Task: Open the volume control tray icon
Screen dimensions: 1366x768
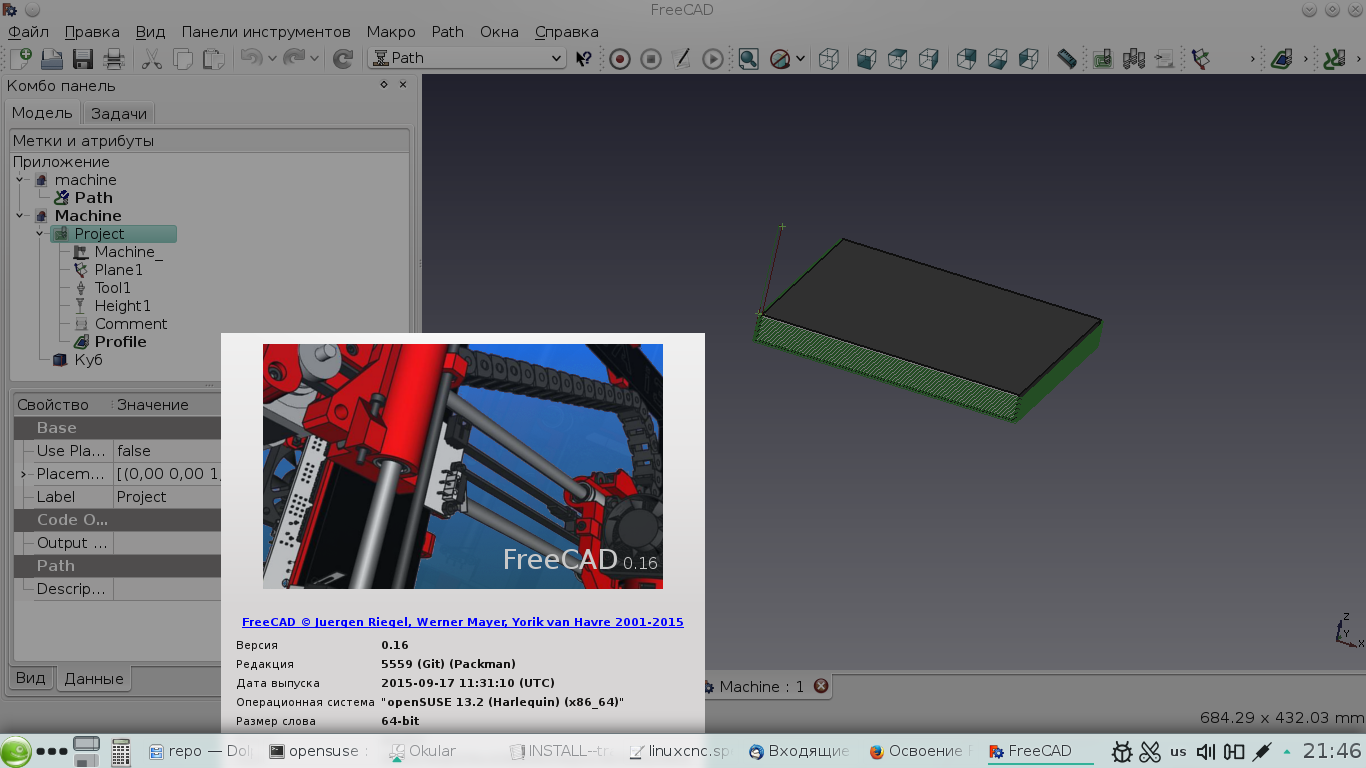Action: [1206, 751]
